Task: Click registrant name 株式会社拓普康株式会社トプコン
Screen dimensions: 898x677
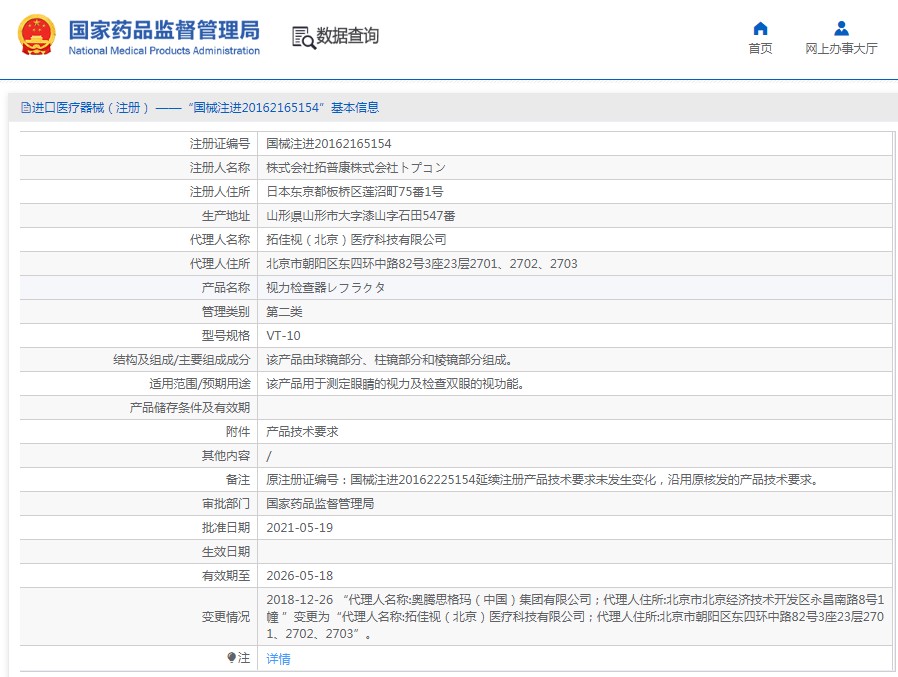Action: pos(356,168)
